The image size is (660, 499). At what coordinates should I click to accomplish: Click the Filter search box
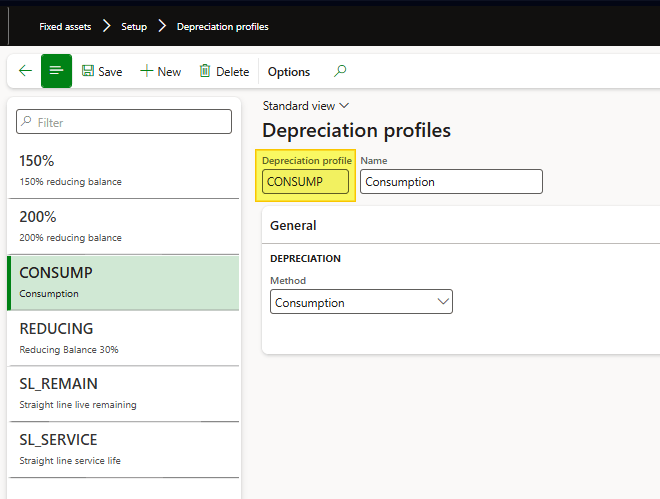(x=124, y=122)
